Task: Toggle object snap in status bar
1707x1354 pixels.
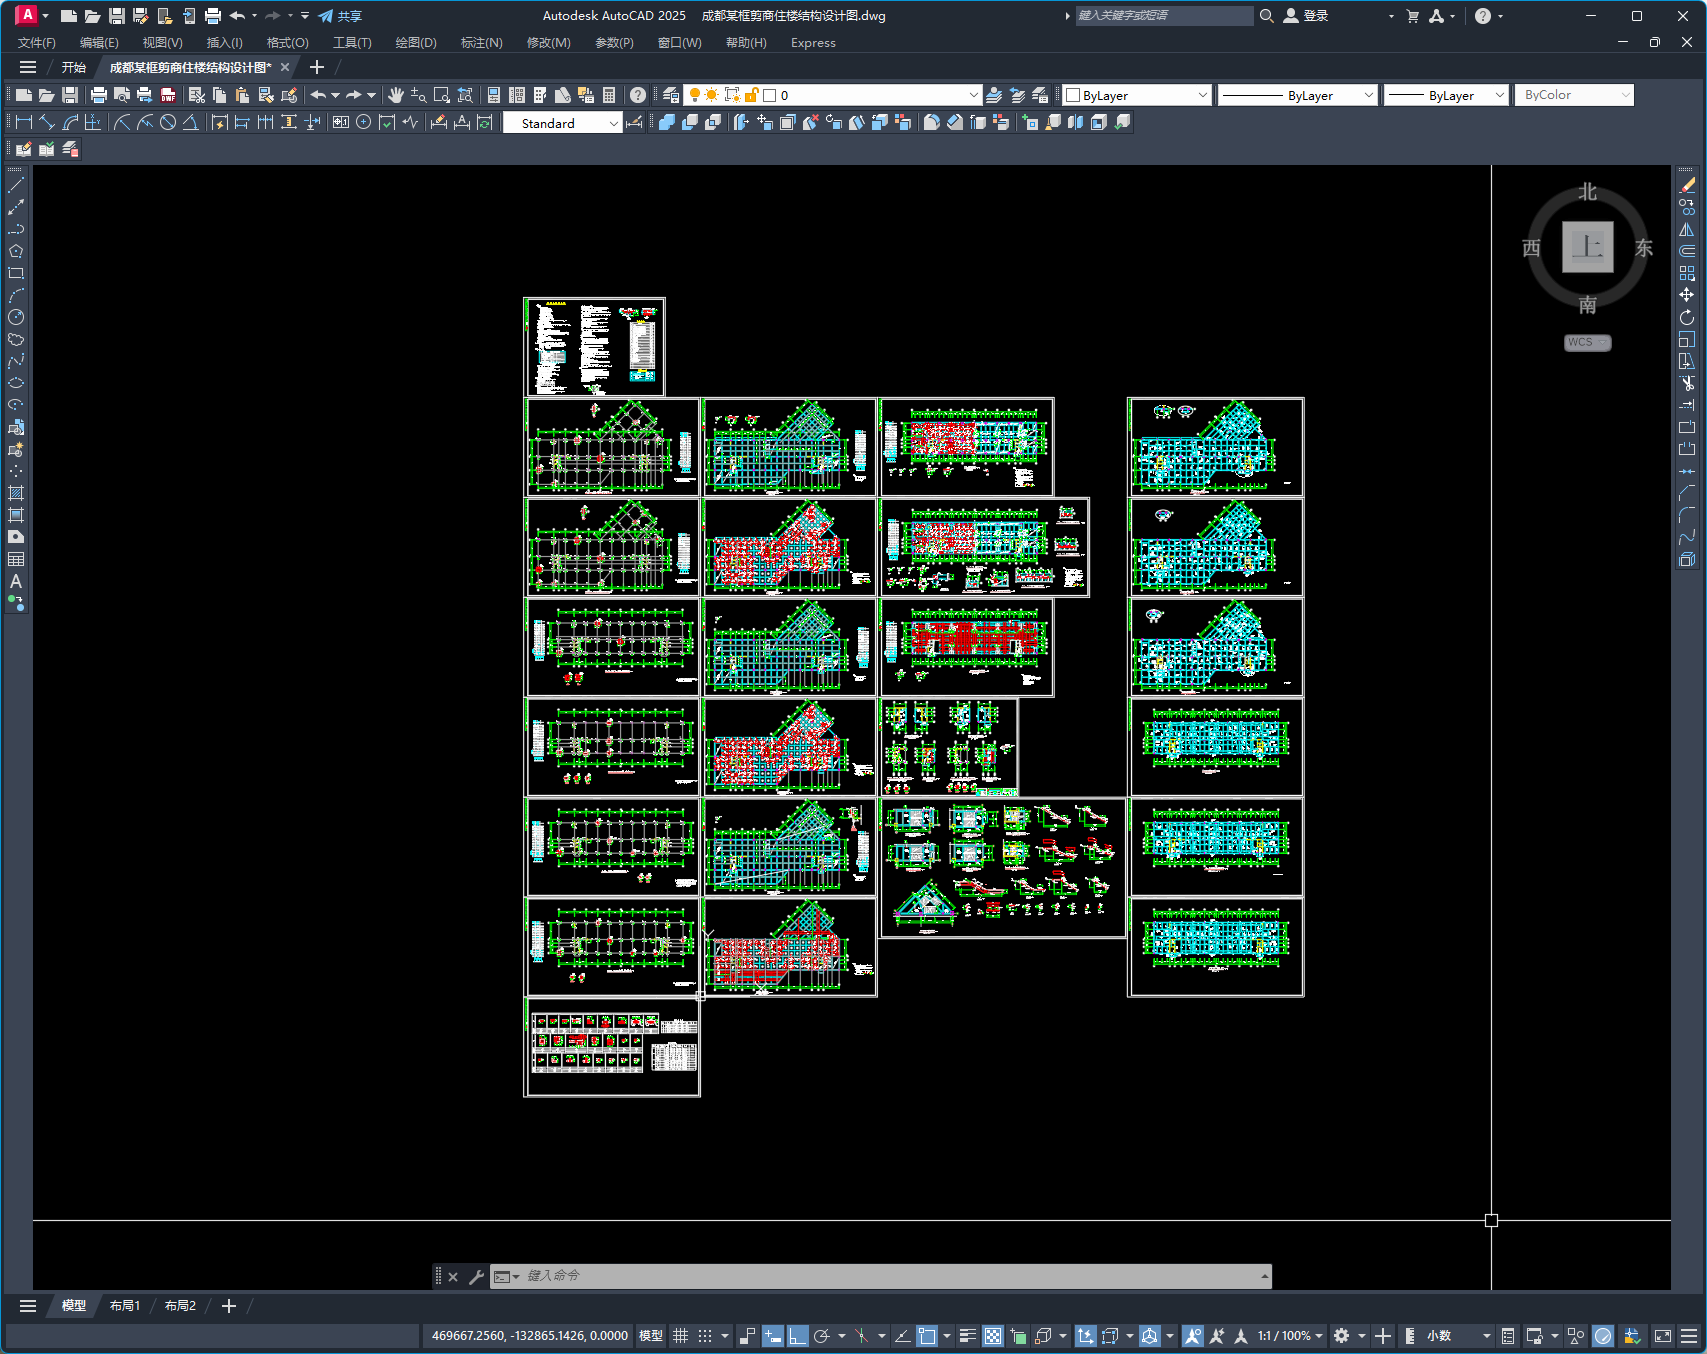Action: click(x=927, y=1336)
